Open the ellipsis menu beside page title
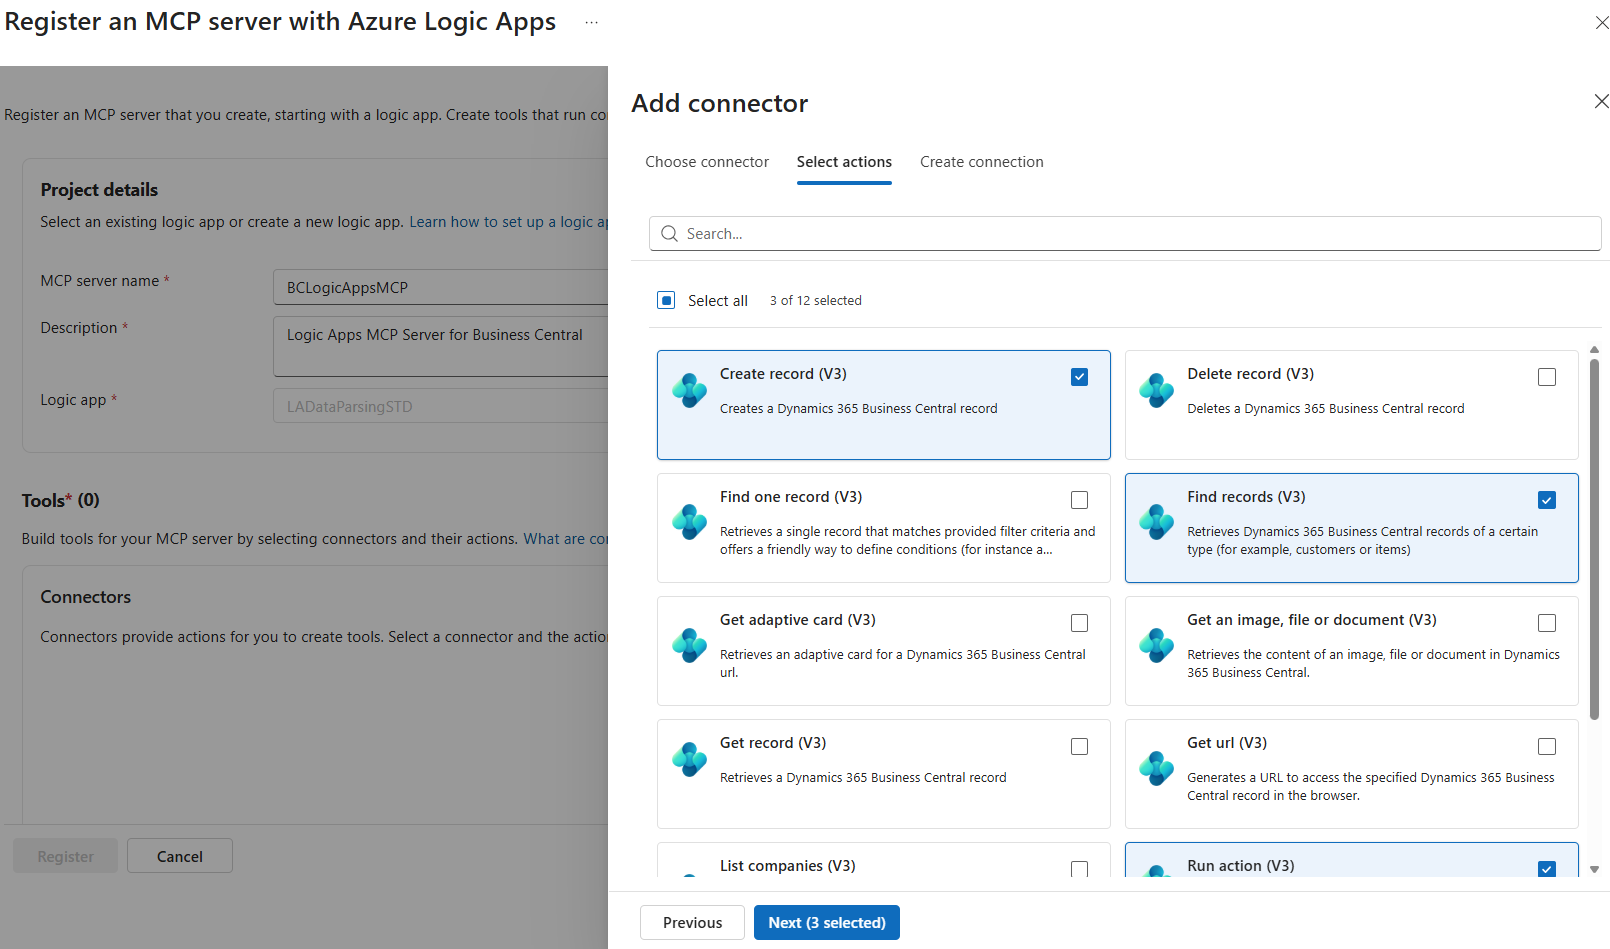 coord(591,22)
